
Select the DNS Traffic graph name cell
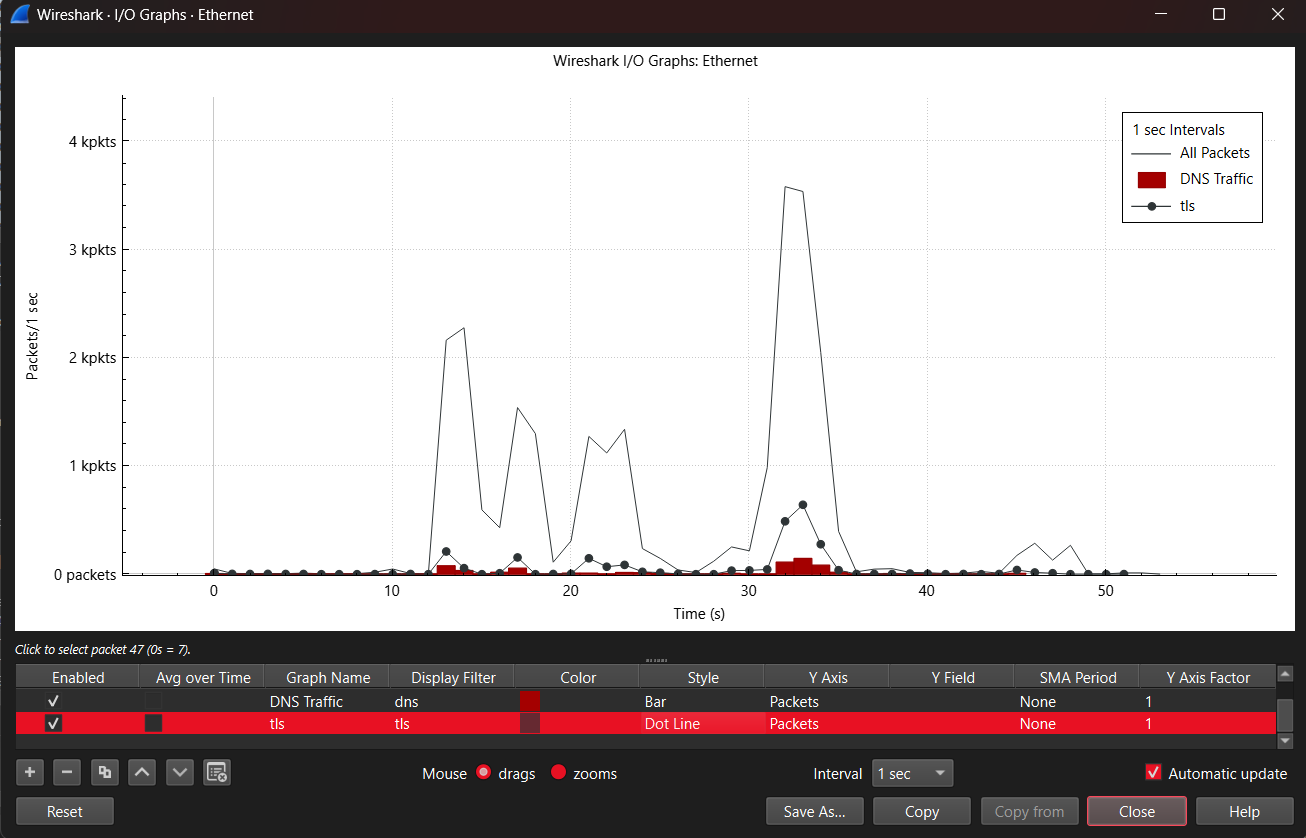(326, 702)
